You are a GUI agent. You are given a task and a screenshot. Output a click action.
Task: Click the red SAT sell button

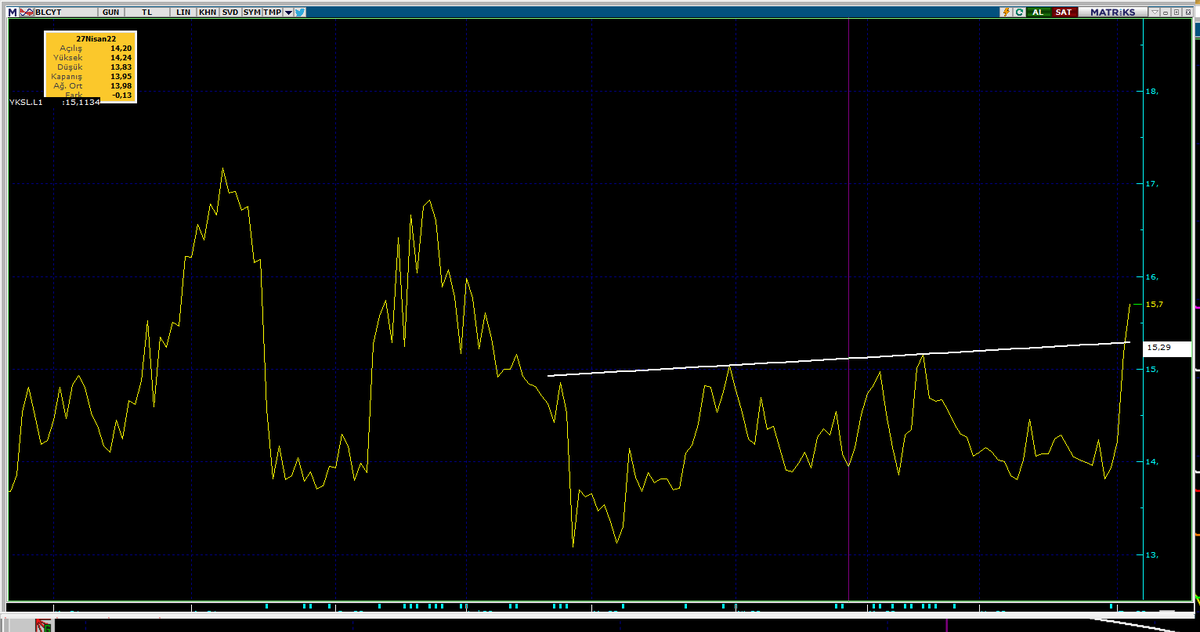click(x=1063, y=12)
